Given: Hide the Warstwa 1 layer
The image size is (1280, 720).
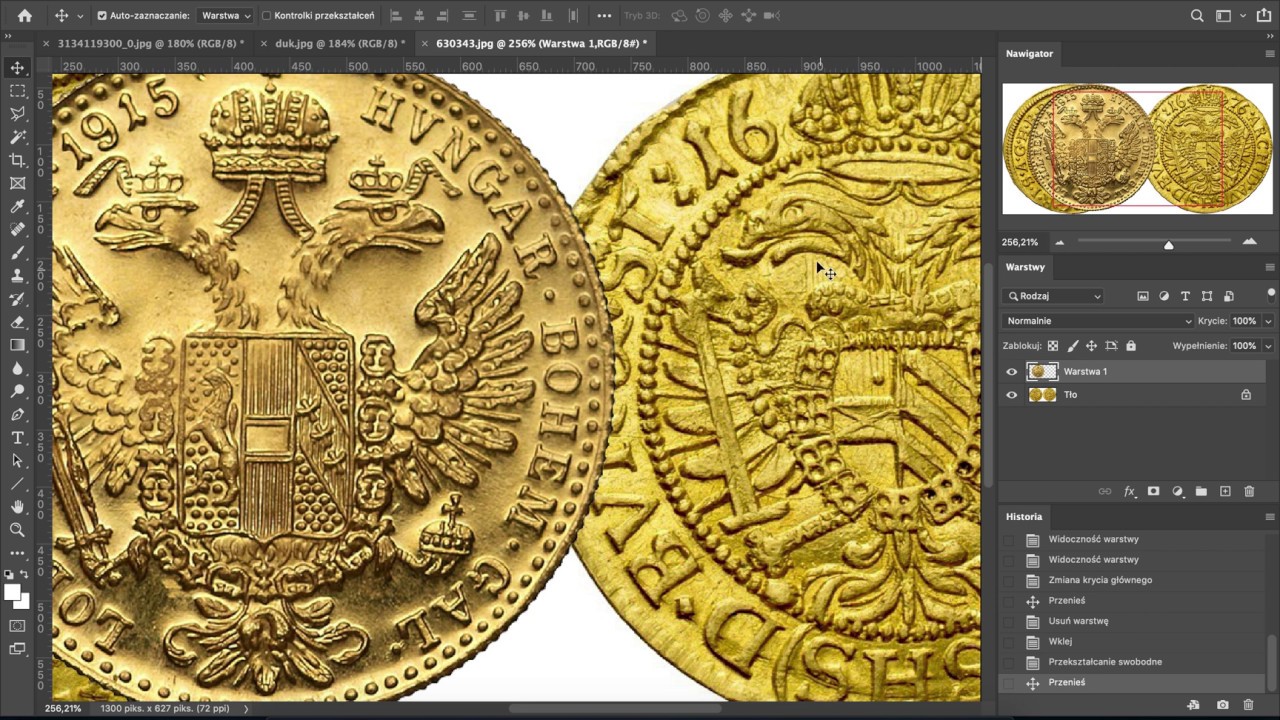Looking at the screenshot, I should 1011,372.
